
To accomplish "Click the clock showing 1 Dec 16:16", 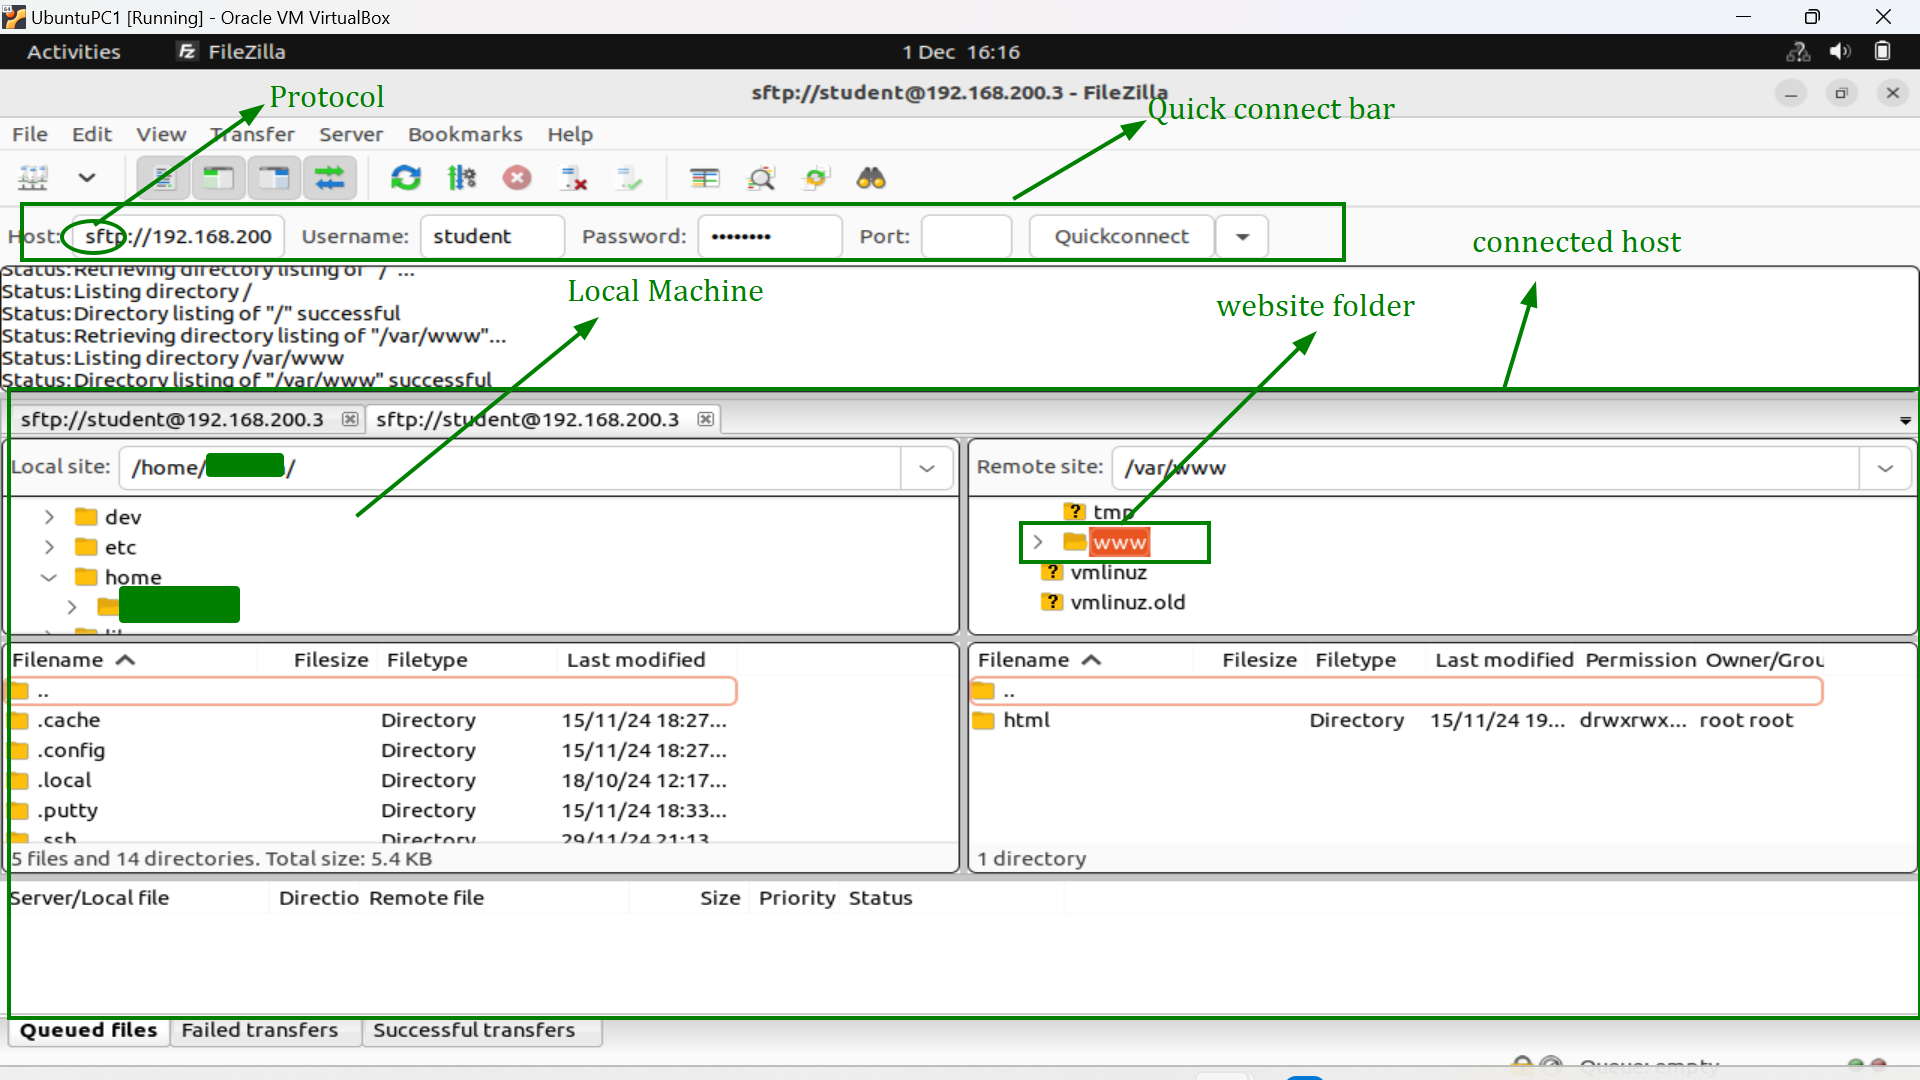I will coord(961,52).
